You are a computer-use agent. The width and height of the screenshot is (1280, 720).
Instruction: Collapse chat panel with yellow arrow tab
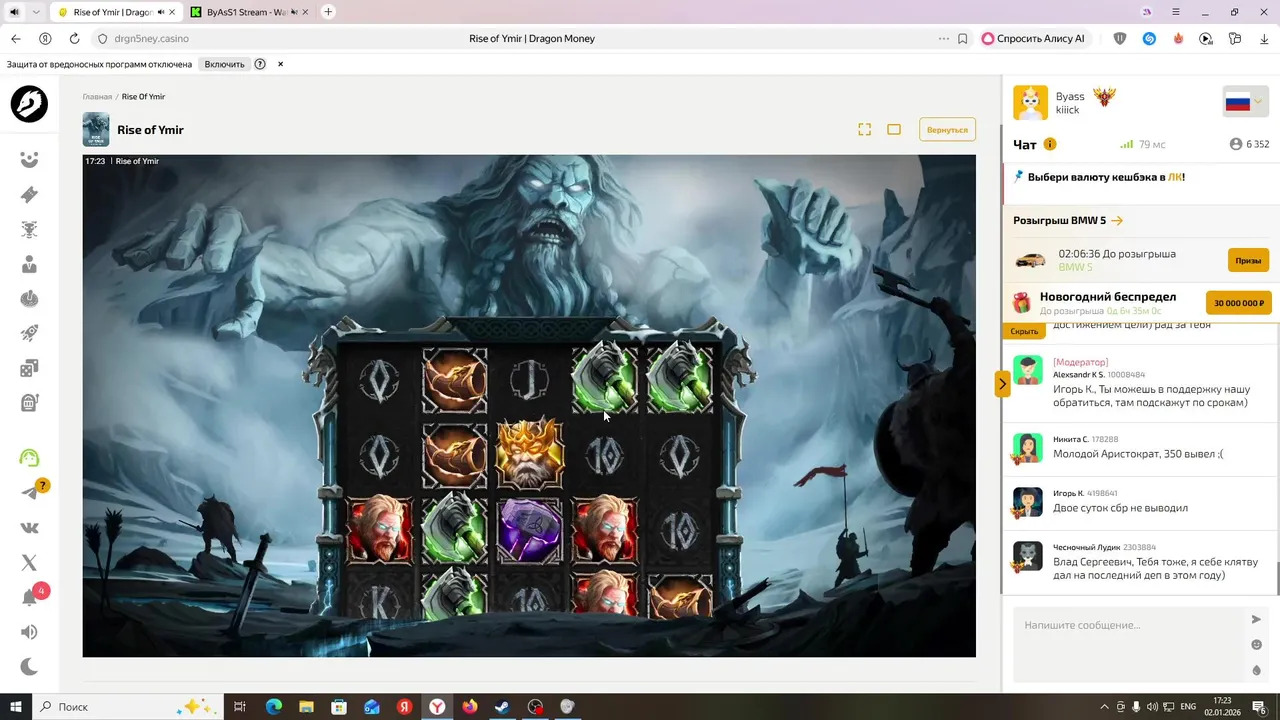pos(1002,384)
